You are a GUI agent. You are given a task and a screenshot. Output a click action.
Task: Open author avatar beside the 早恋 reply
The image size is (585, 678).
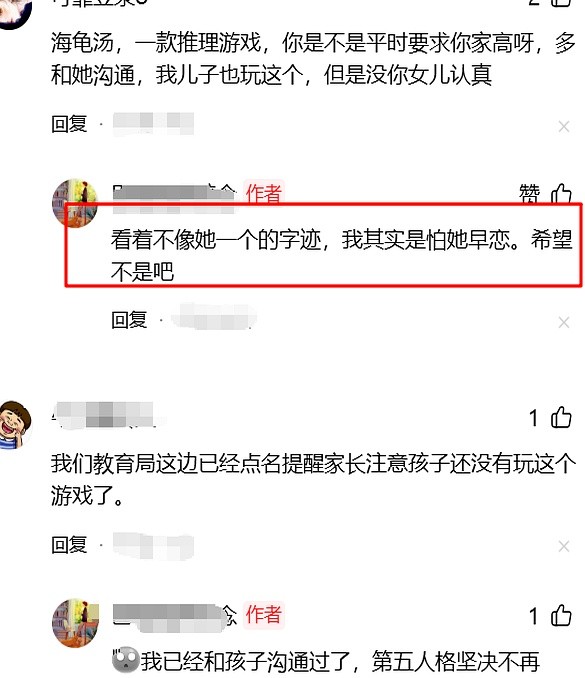click(x=75, y=202)
